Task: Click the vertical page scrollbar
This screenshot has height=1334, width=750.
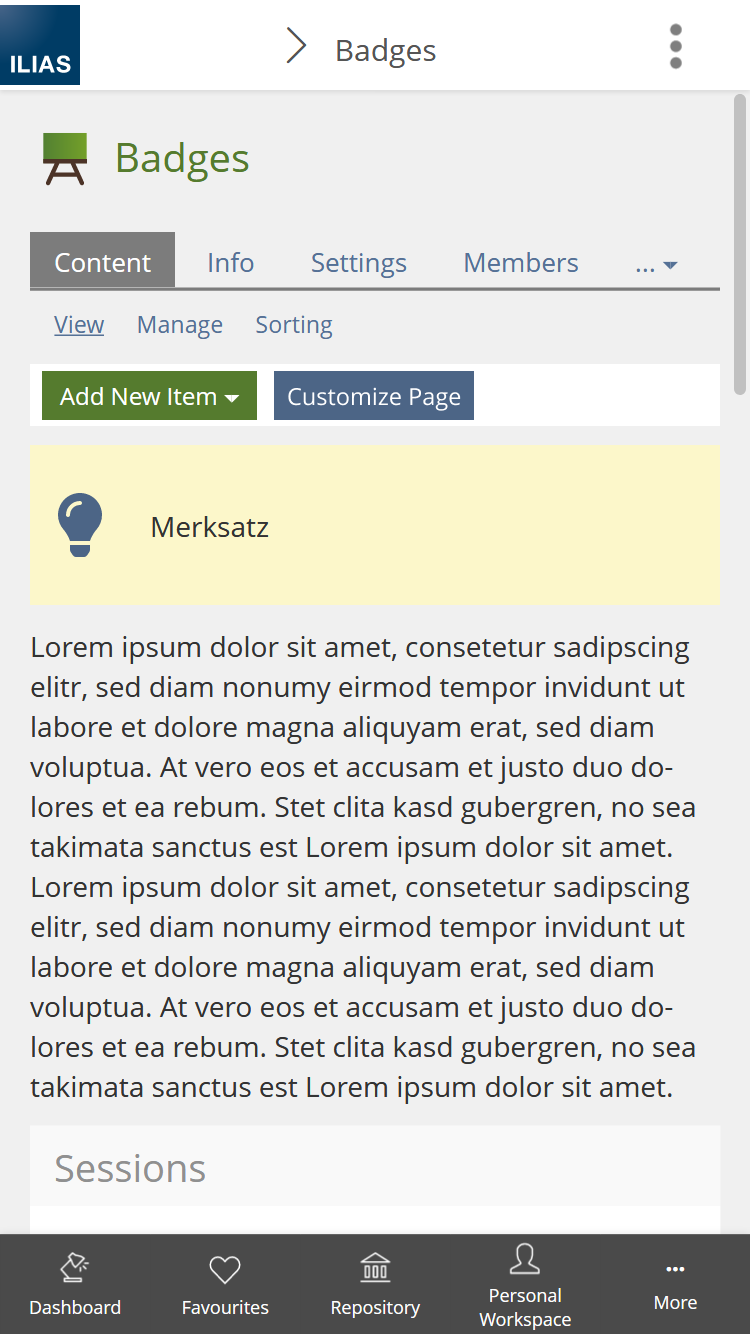Action: (740, 244)
